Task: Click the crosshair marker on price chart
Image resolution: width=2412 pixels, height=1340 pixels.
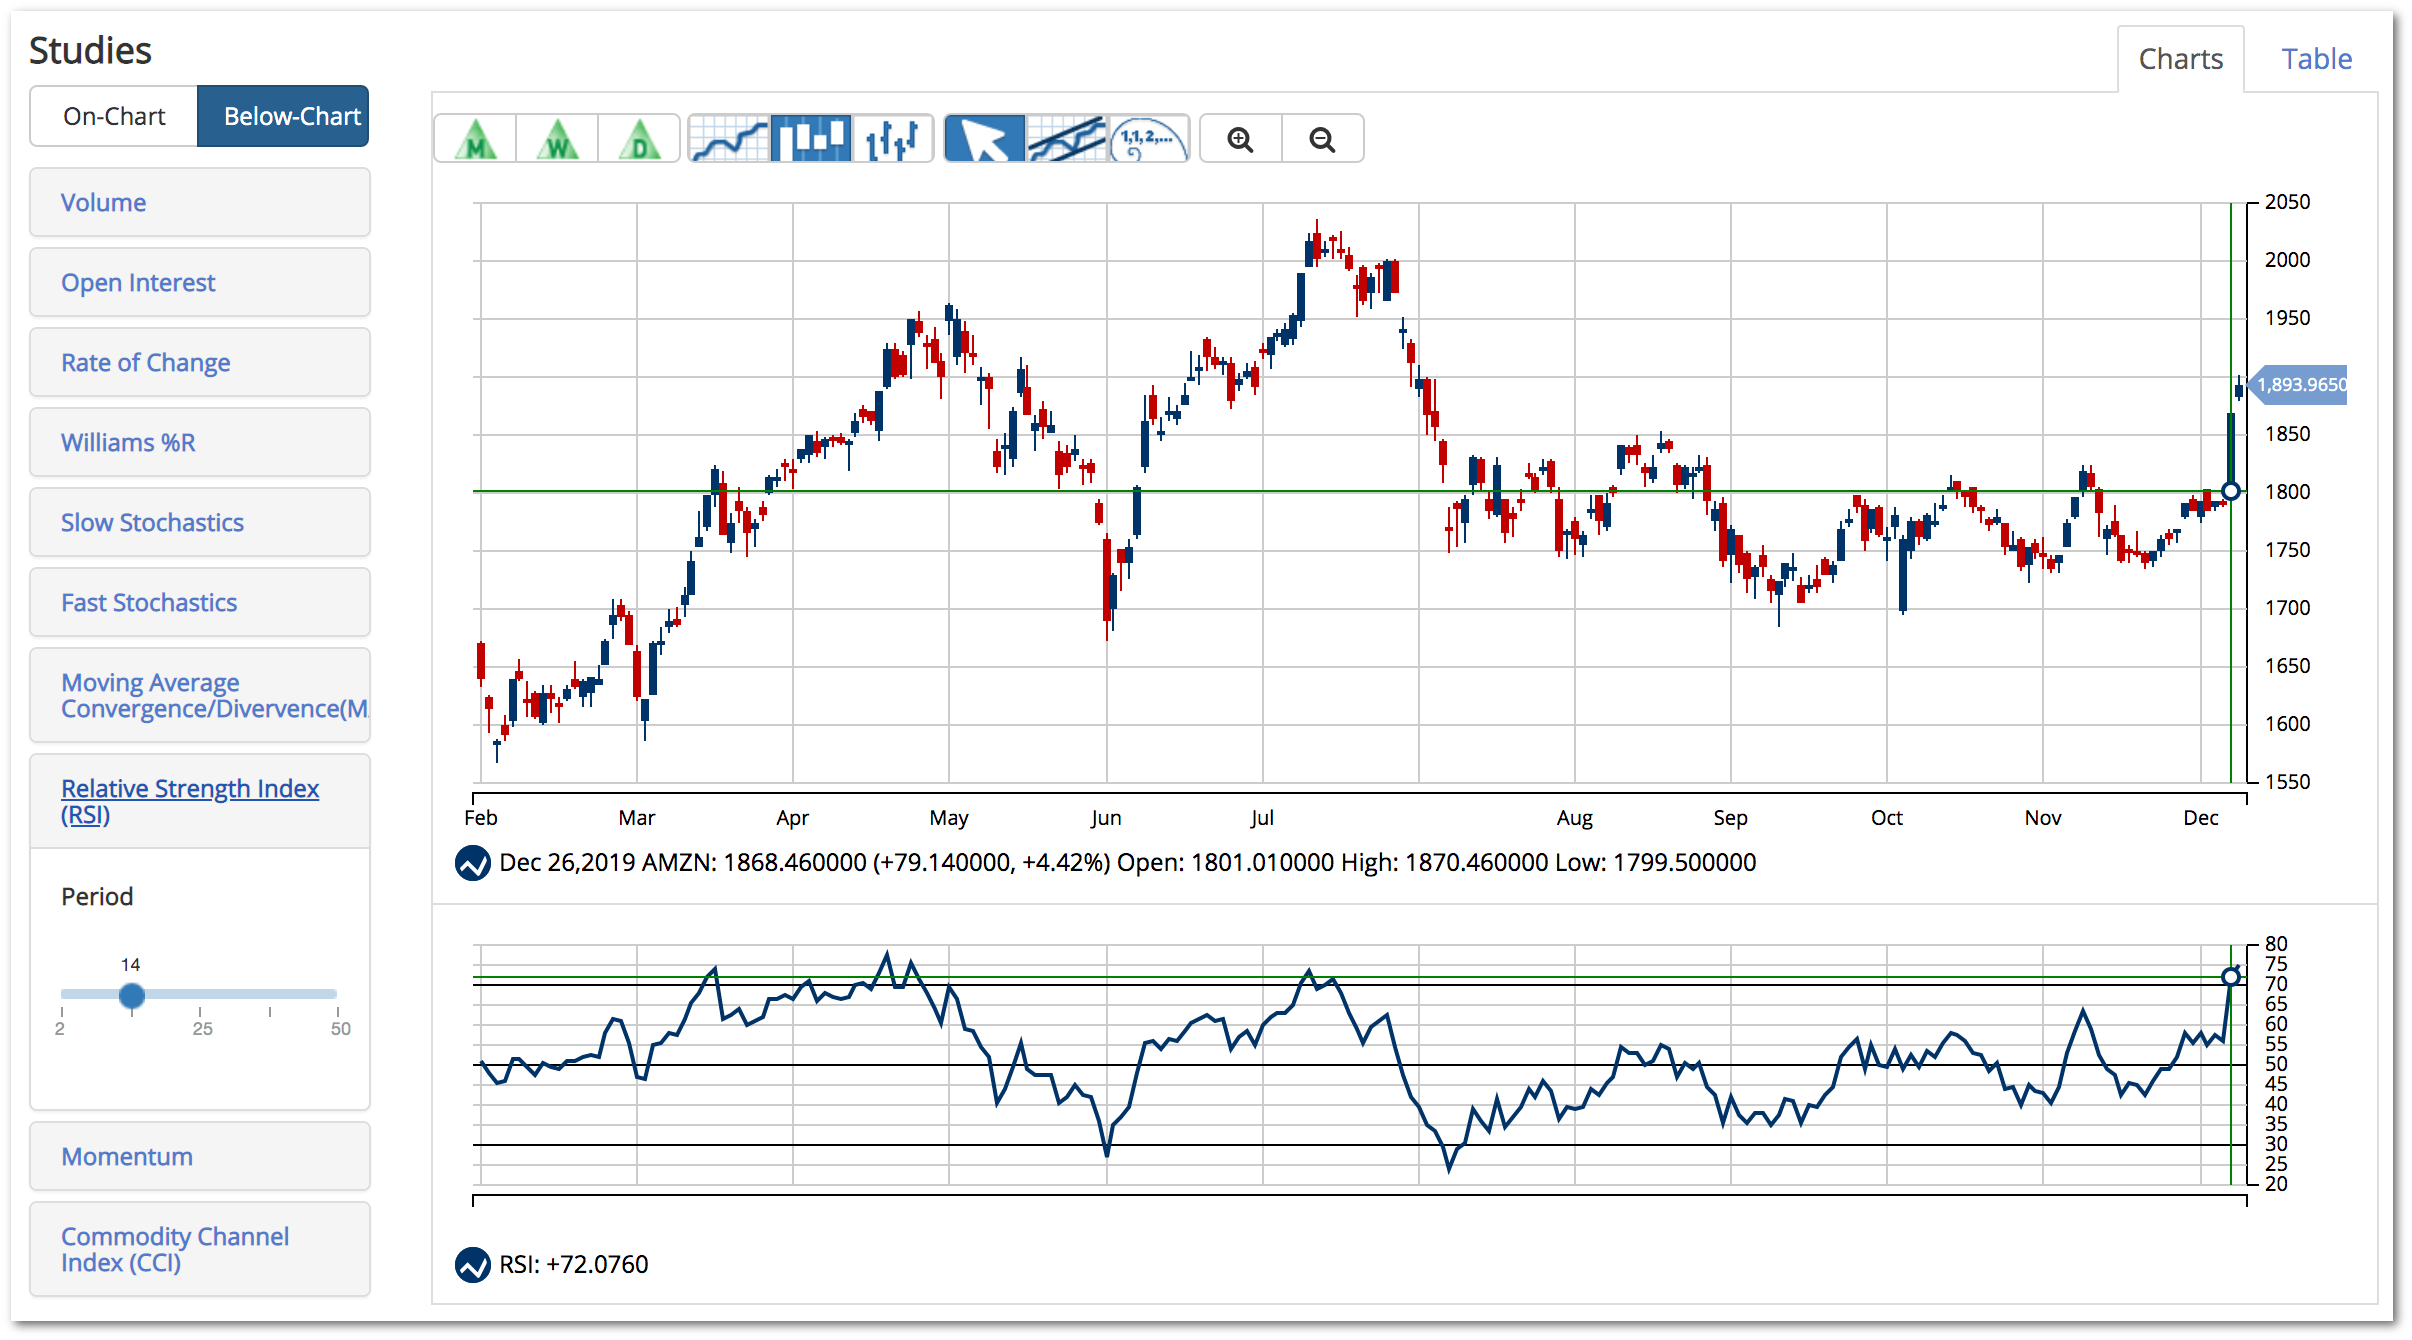Action: click(x=2230, y=491)
